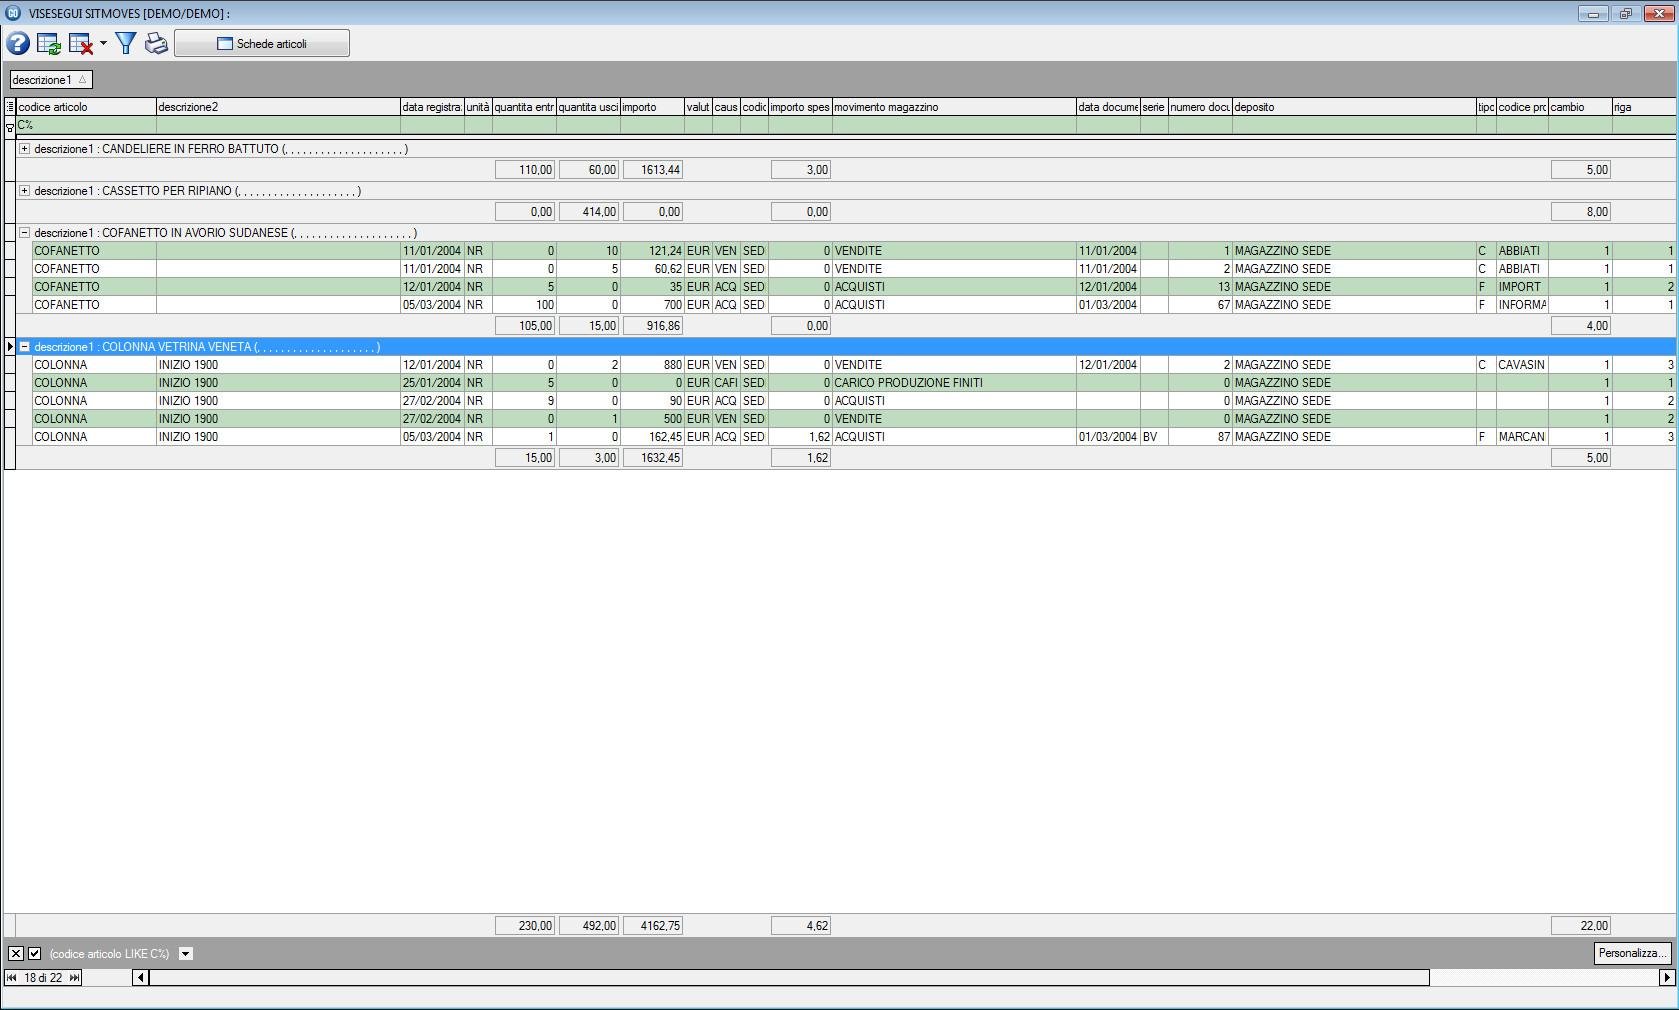Open the help icon on the toolbar
Screen dimensions: 1679x1010
point(17,43)
